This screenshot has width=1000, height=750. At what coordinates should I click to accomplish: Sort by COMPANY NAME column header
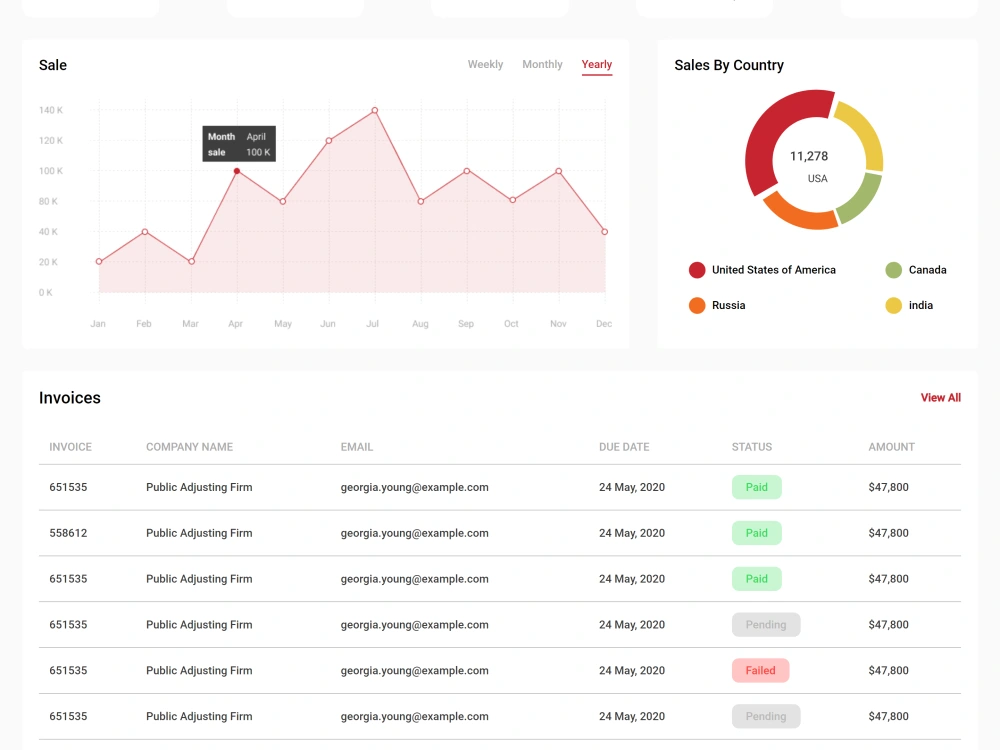(189, 447)
